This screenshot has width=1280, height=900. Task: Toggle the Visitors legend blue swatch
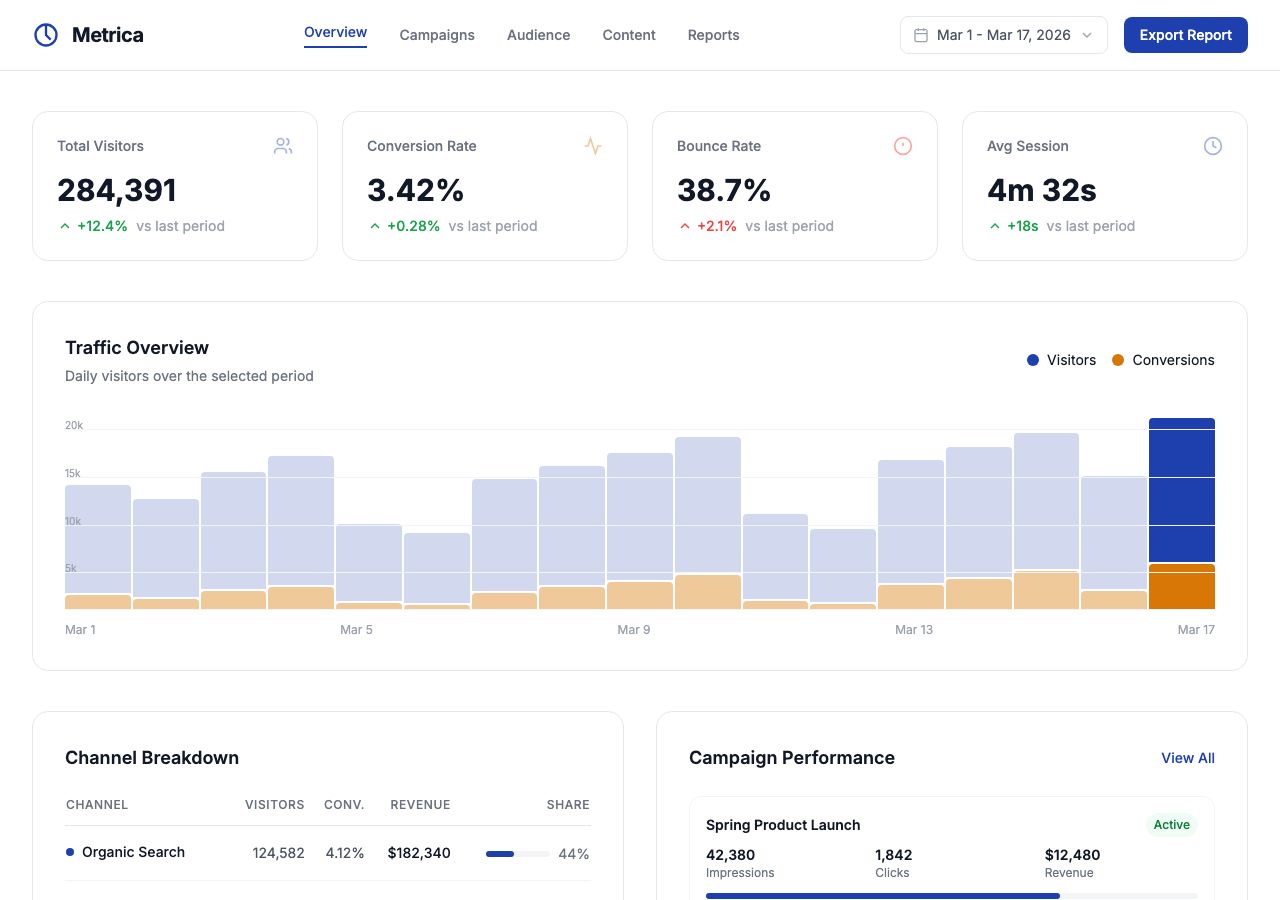coord(1033,360)
